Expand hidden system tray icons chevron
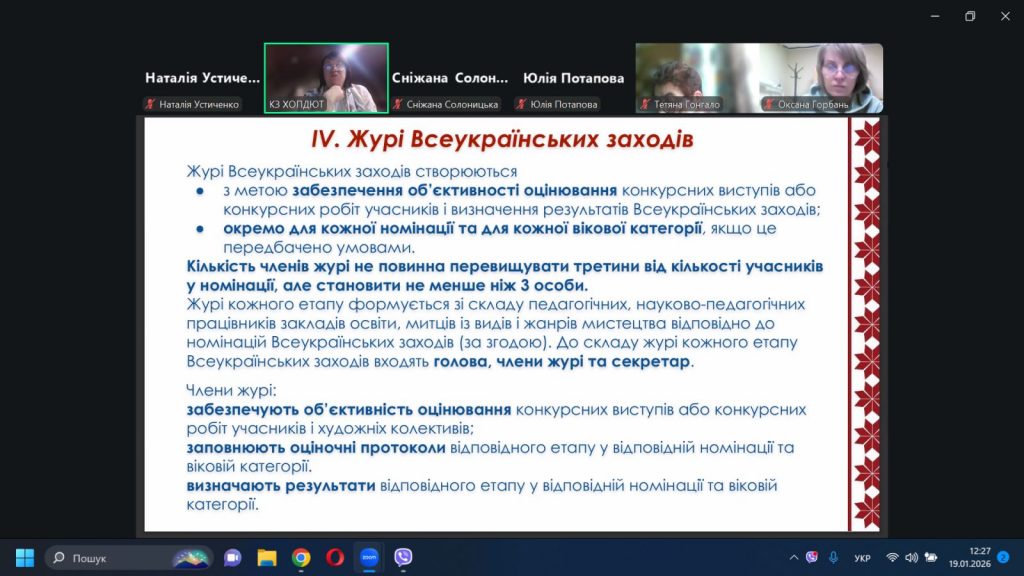The image size is (1024, 576). coord(794,557)
